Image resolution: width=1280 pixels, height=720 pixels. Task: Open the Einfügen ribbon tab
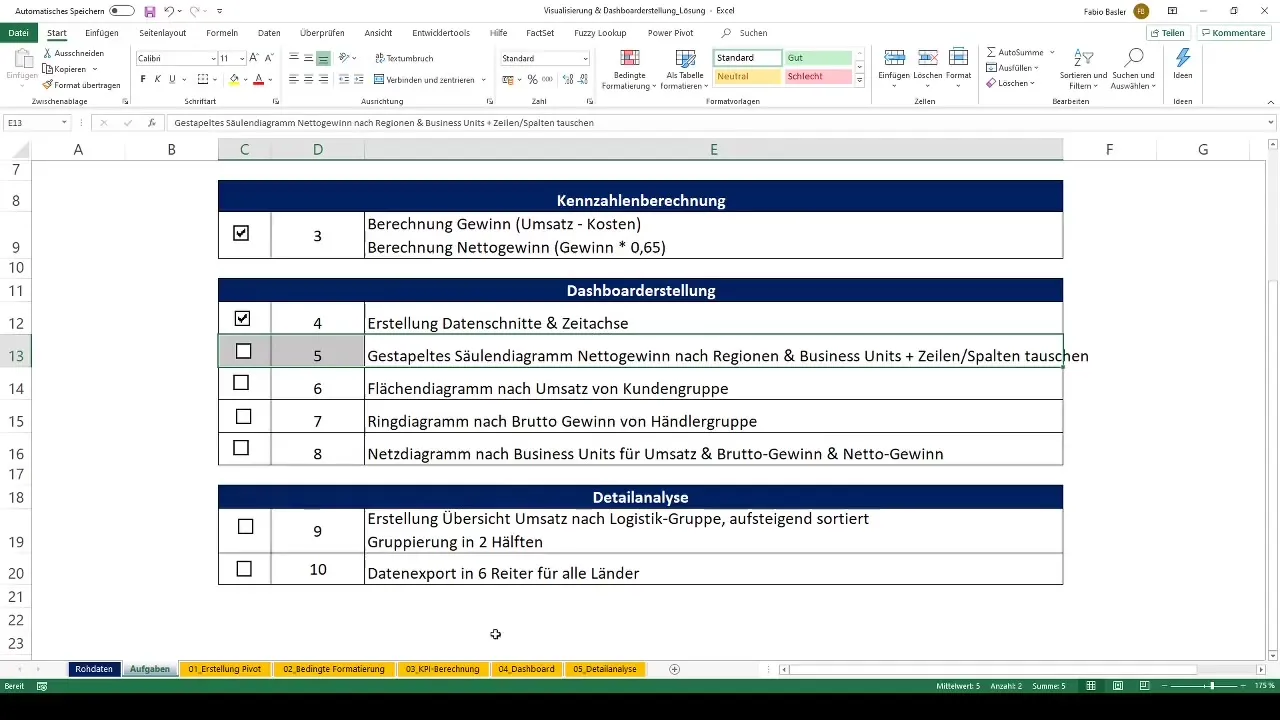(x=102, y=33)
